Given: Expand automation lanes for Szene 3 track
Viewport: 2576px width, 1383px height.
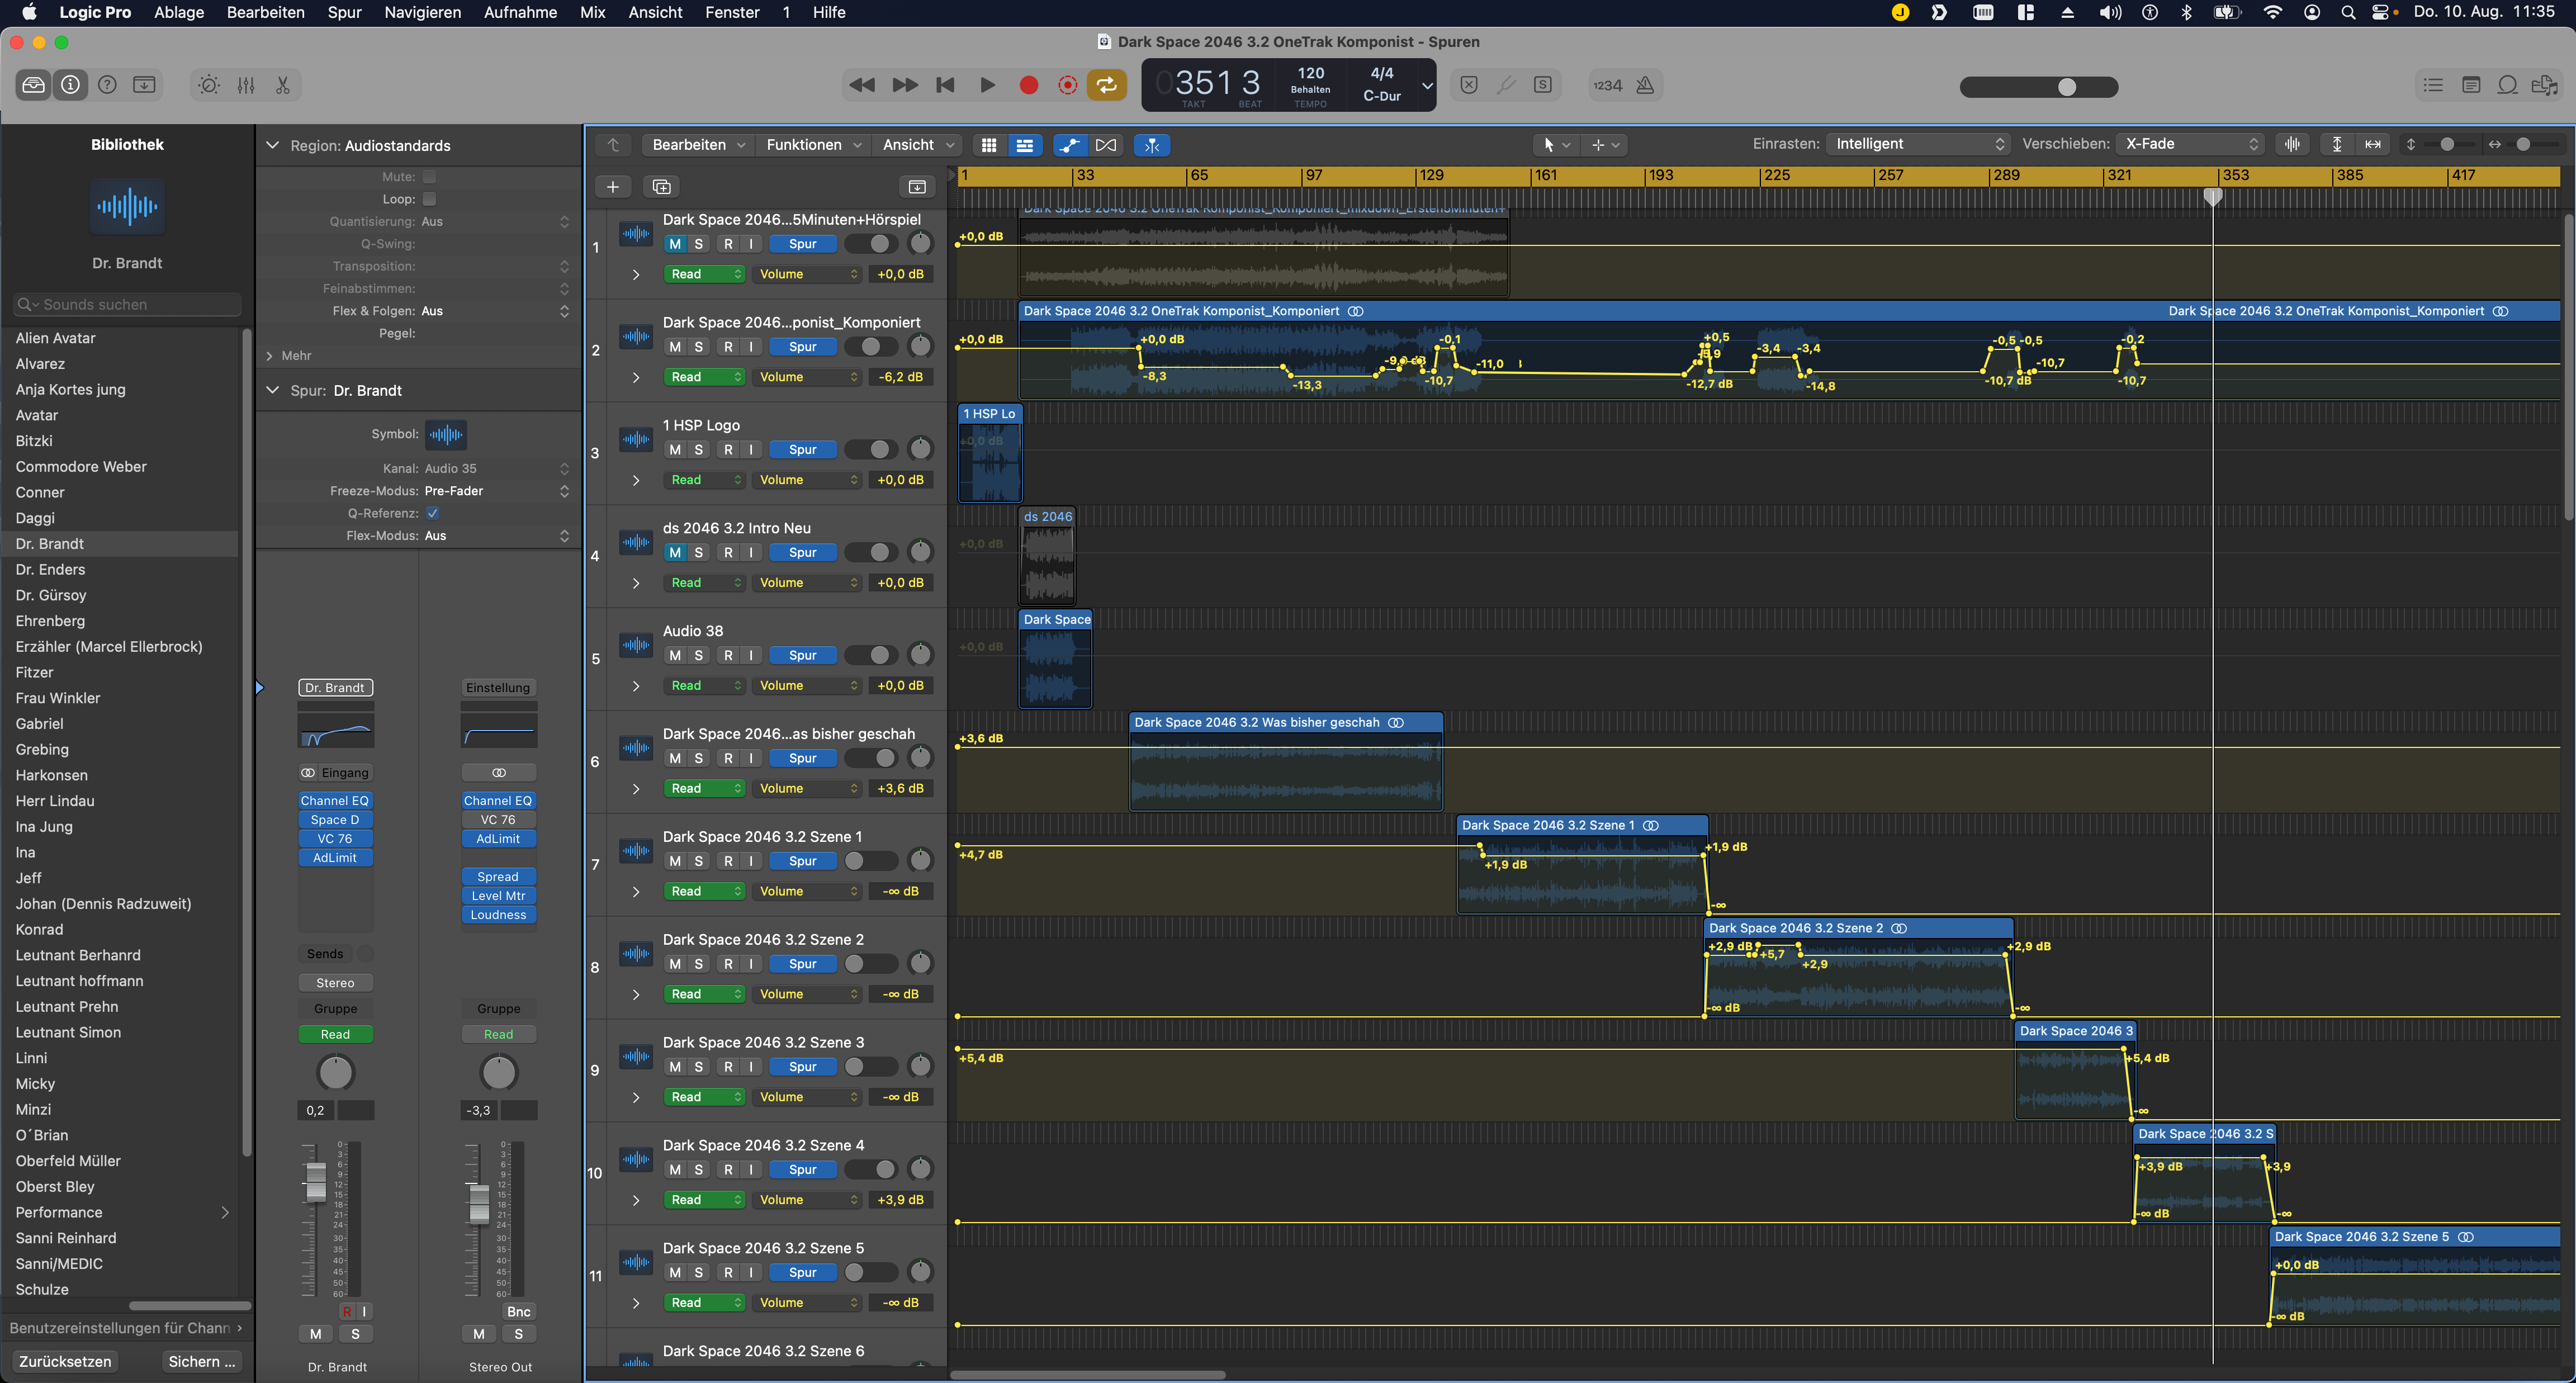Looking at the screenshot, I should coord(636,1098).
